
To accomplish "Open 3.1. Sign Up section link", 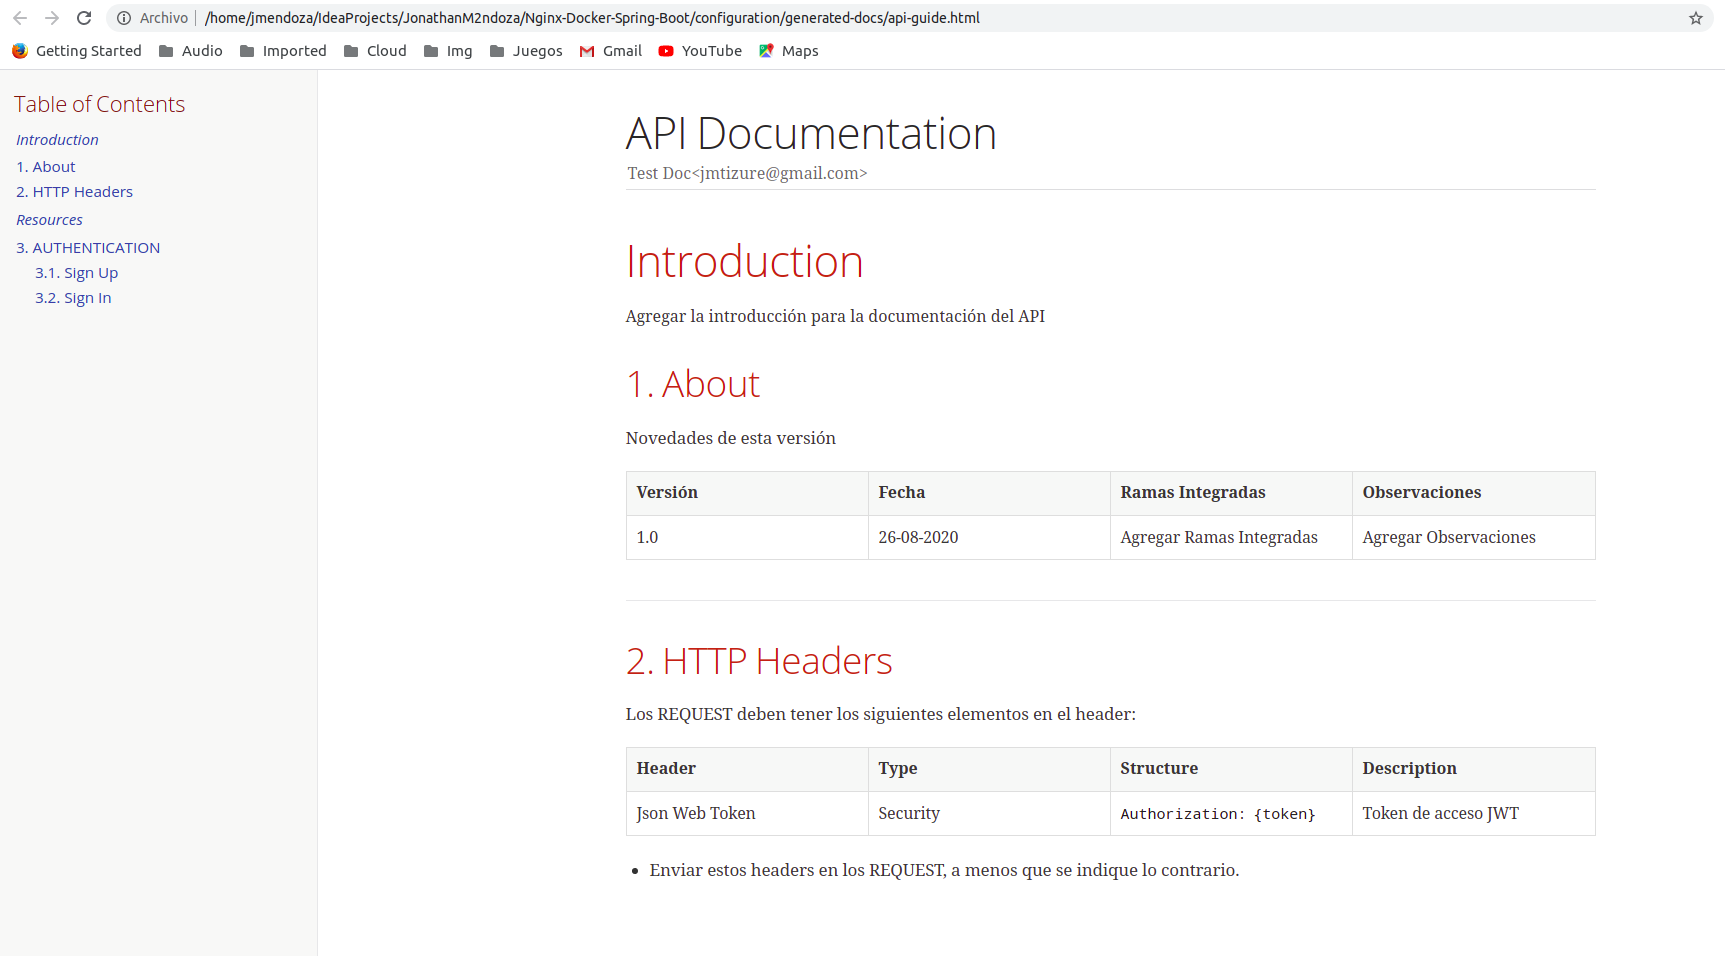I will [76, 273].
